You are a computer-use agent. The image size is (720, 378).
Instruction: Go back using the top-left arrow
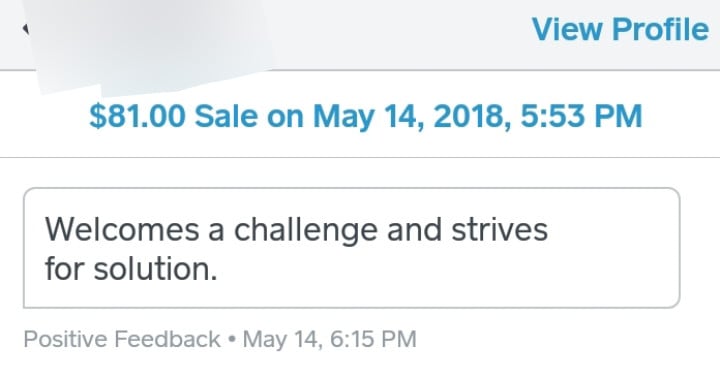(26, 29)
